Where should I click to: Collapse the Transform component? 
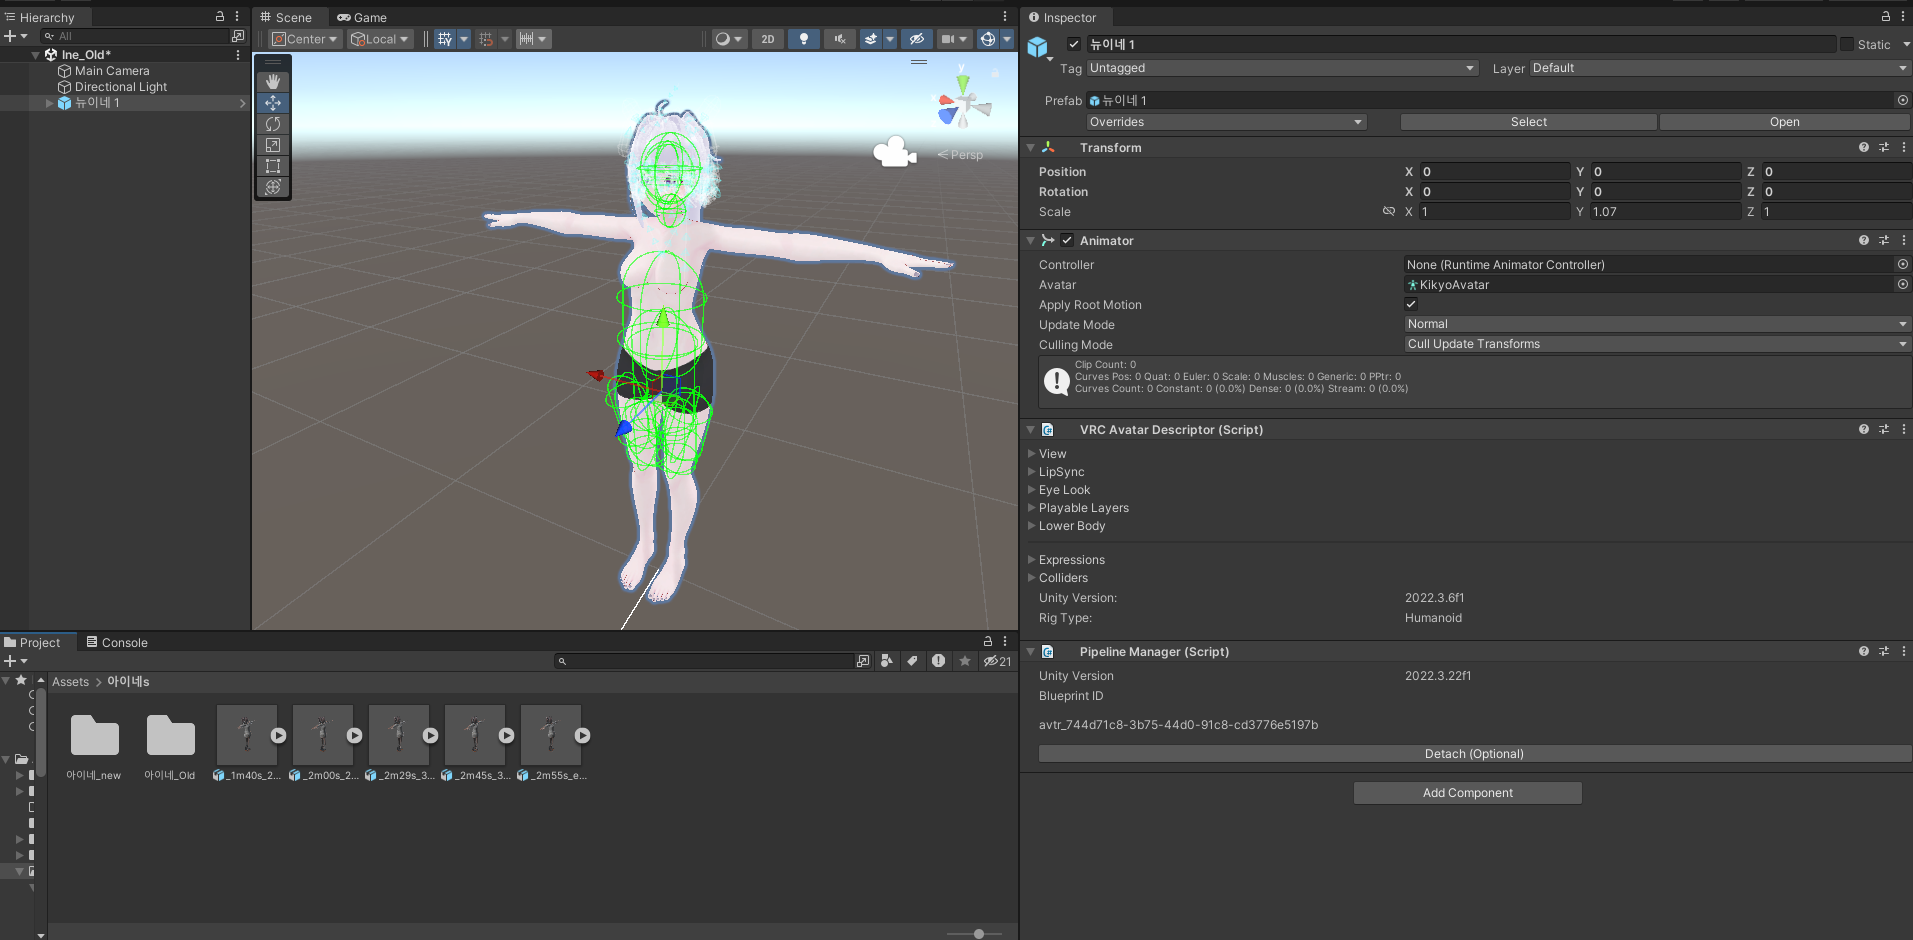(x=1031, y=147)
